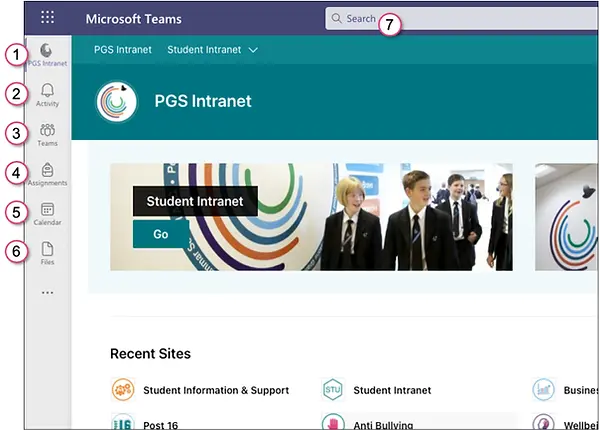
Task: Click the PGS Intranet site title
Action: click(203, 101)
